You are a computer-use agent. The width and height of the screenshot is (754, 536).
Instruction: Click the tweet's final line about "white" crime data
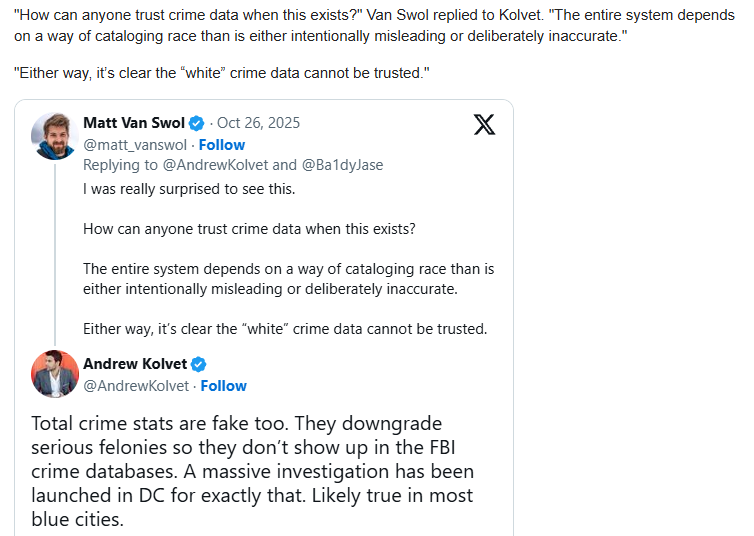click(x=285, y=329)
